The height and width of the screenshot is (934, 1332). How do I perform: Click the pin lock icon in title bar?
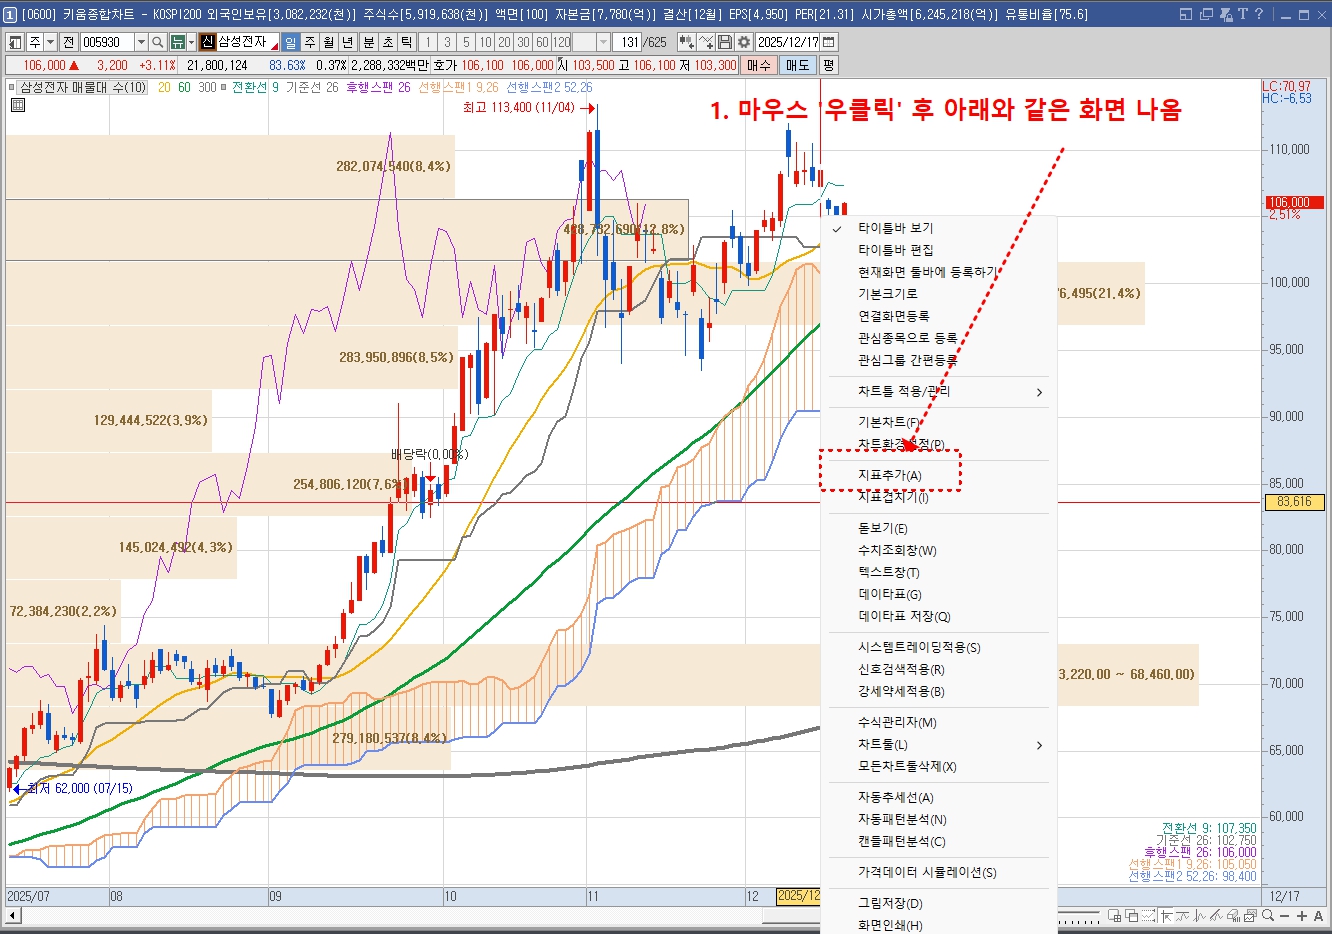(x=1227, y=14)
